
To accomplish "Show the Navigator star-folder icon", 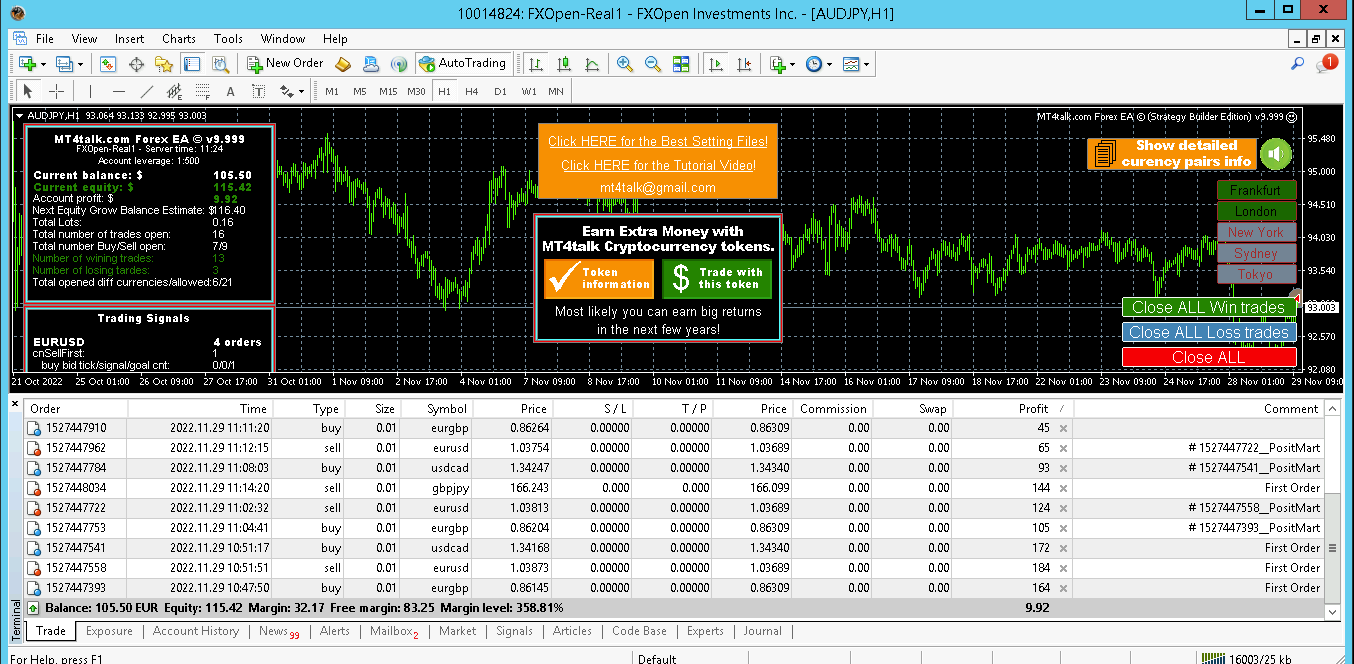I will (164, 64).
